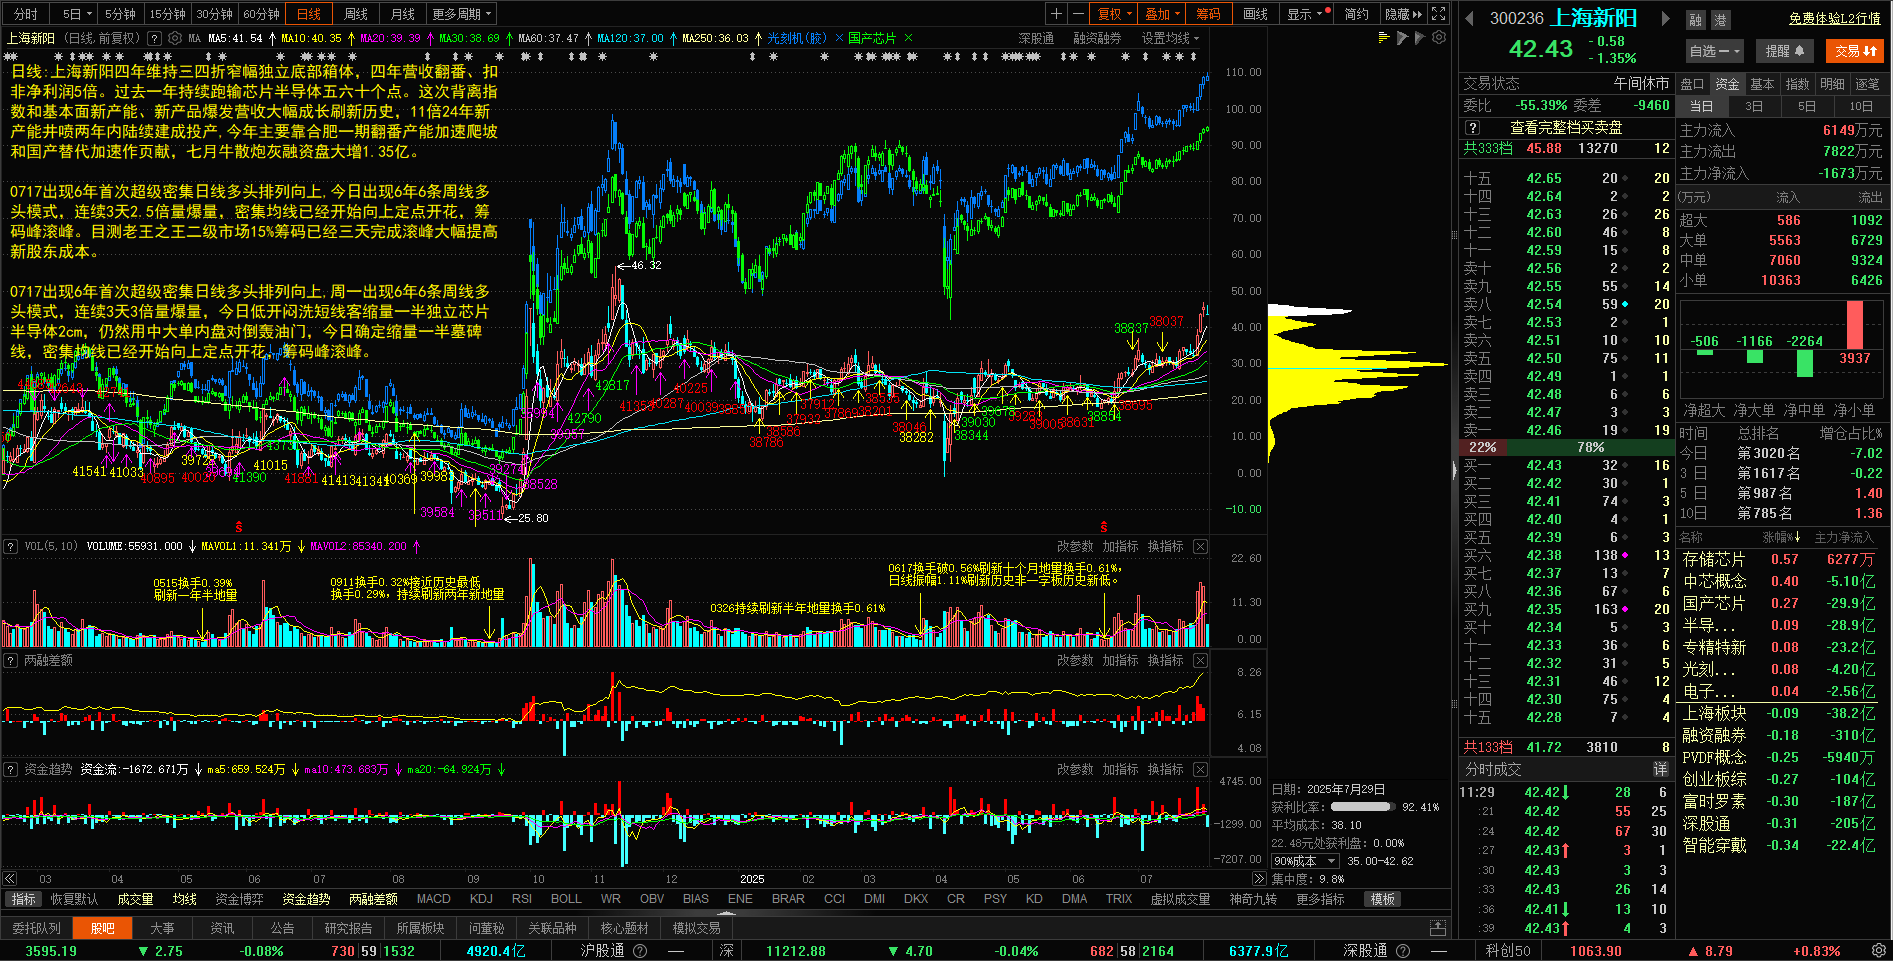Click 查看完整档买卖盘 link

click(x=1566, y=128)
